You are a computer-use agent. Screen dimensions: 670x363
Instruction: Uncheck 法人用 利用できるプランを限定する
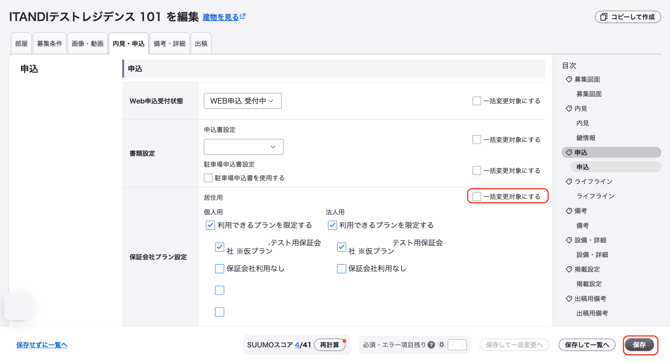(332, 225)
